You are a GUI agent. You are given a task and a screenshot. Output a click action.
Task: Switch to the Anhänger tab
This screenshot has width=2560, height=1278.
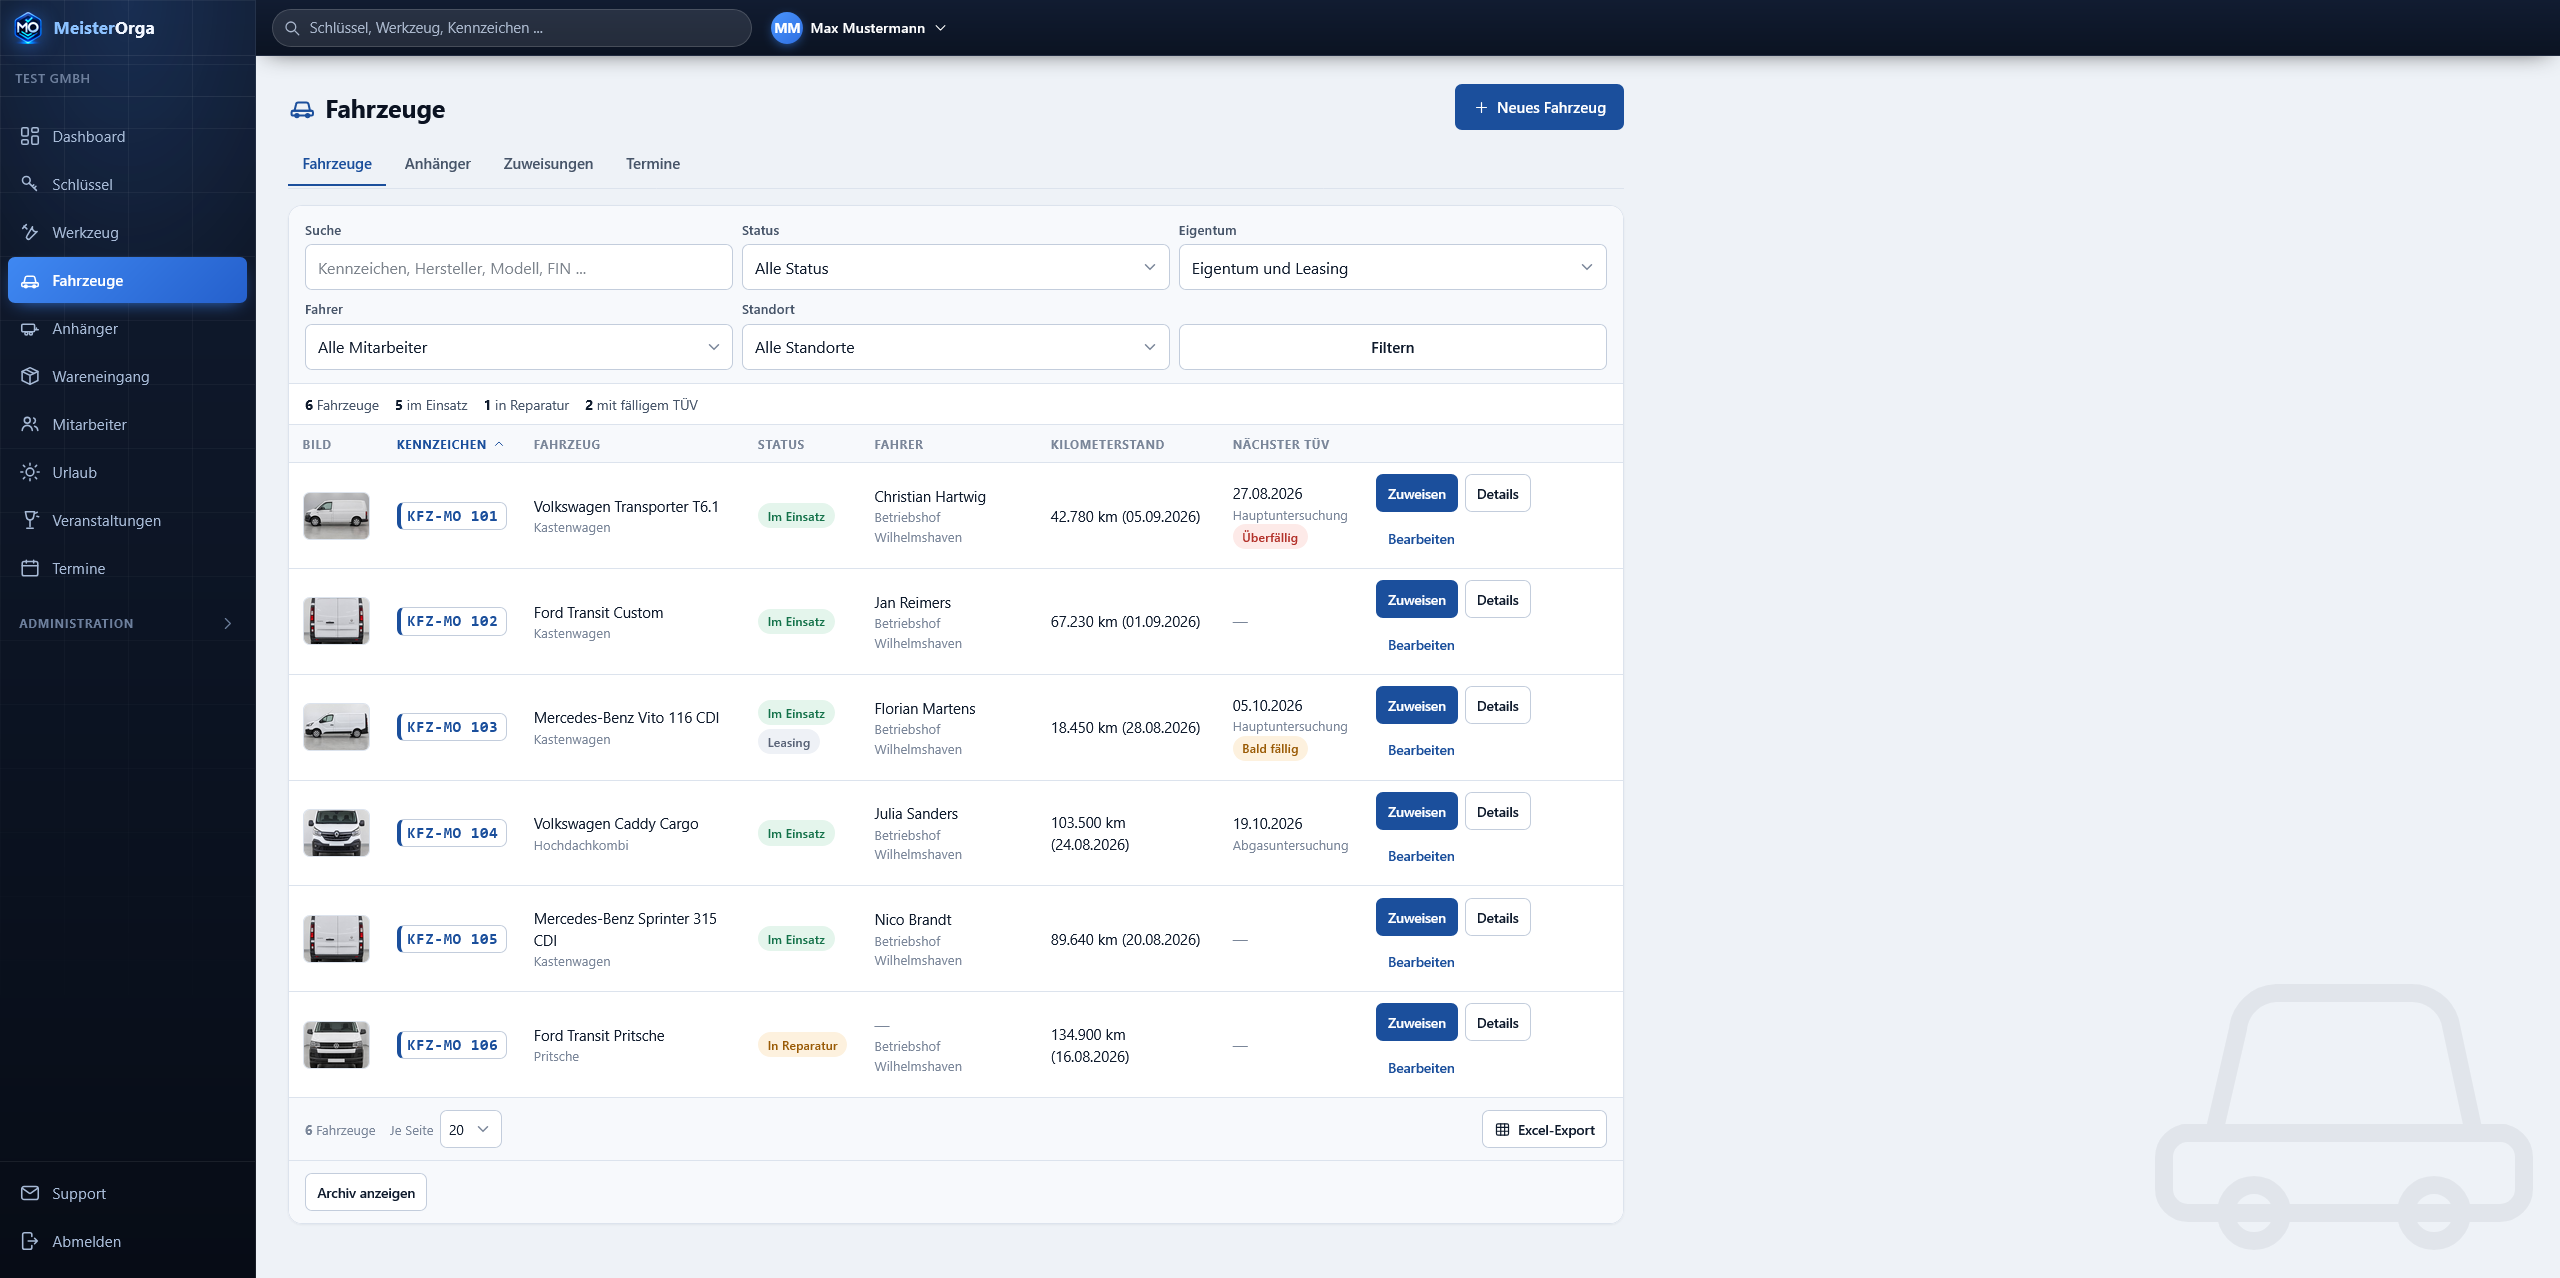click(x=437, y=164)
